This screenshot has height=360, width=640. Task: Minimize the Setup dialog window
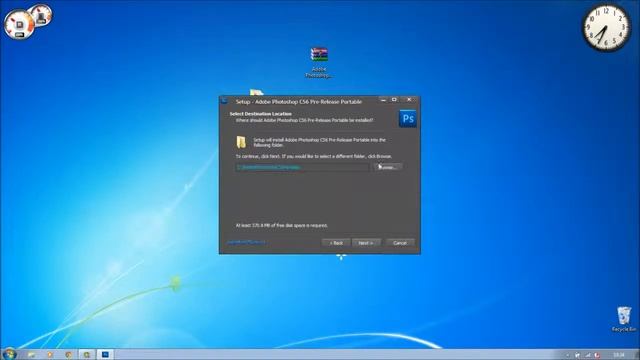(x=383, y=100)
